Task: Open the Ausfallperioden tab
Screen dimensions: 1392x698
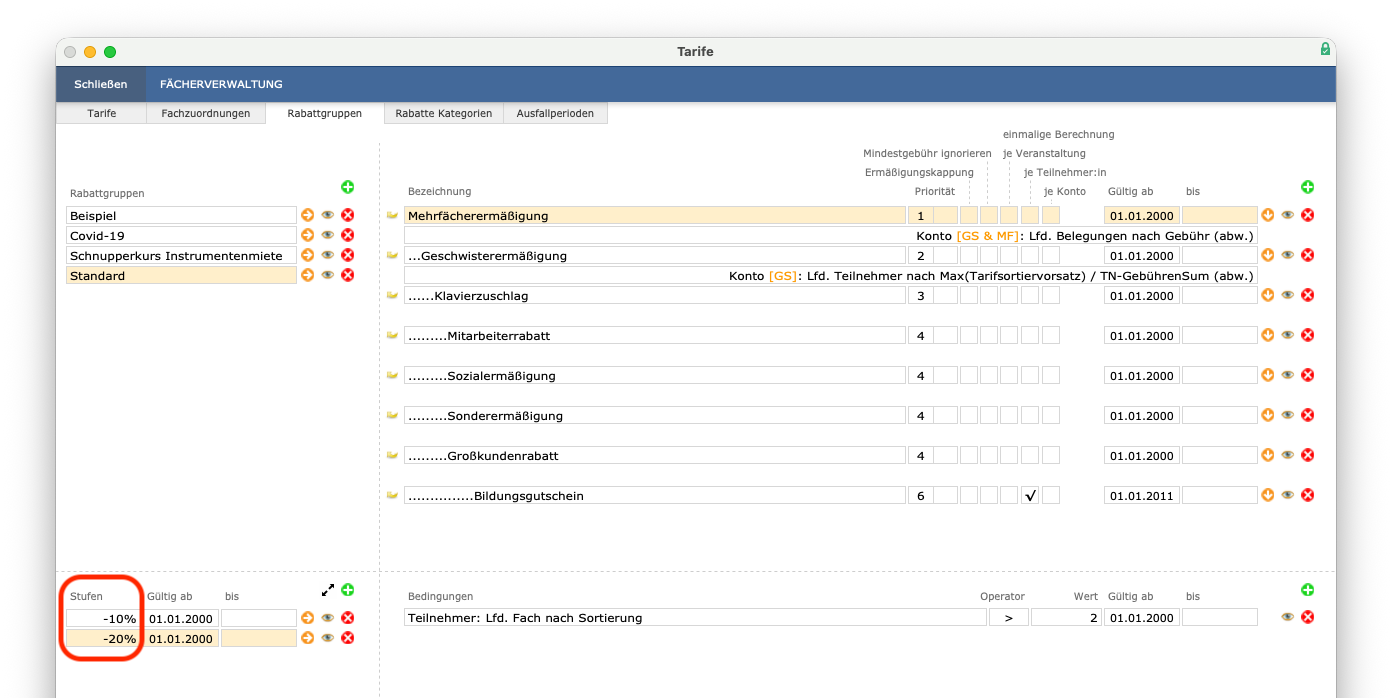Action: (557, 113)
